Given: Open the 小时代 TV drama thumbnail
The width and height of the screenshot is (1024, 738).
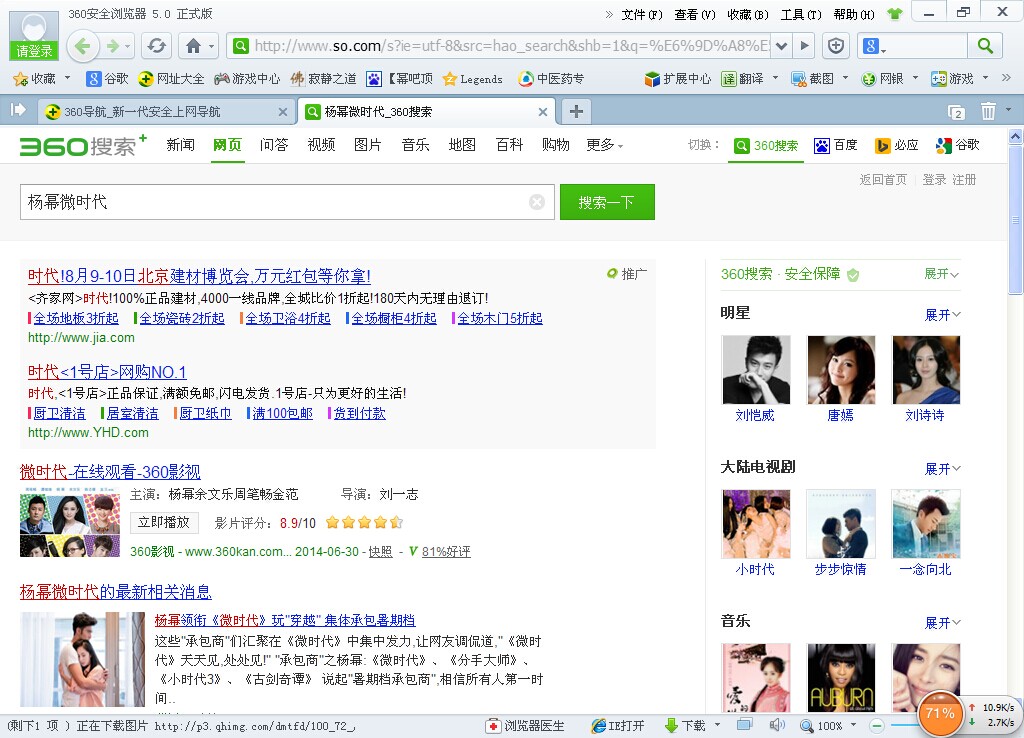Looking at the screenshot, I should pyautogui.click(x=756, y=524).
